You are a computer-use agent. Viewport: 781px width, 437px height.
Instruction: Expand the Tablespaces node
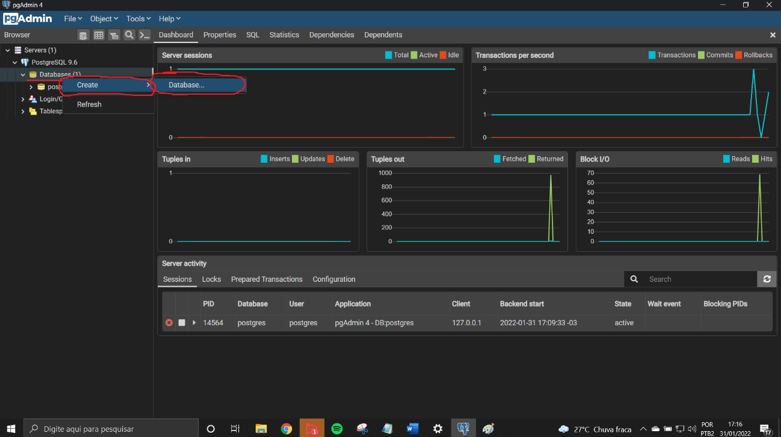tap(23, 111)
